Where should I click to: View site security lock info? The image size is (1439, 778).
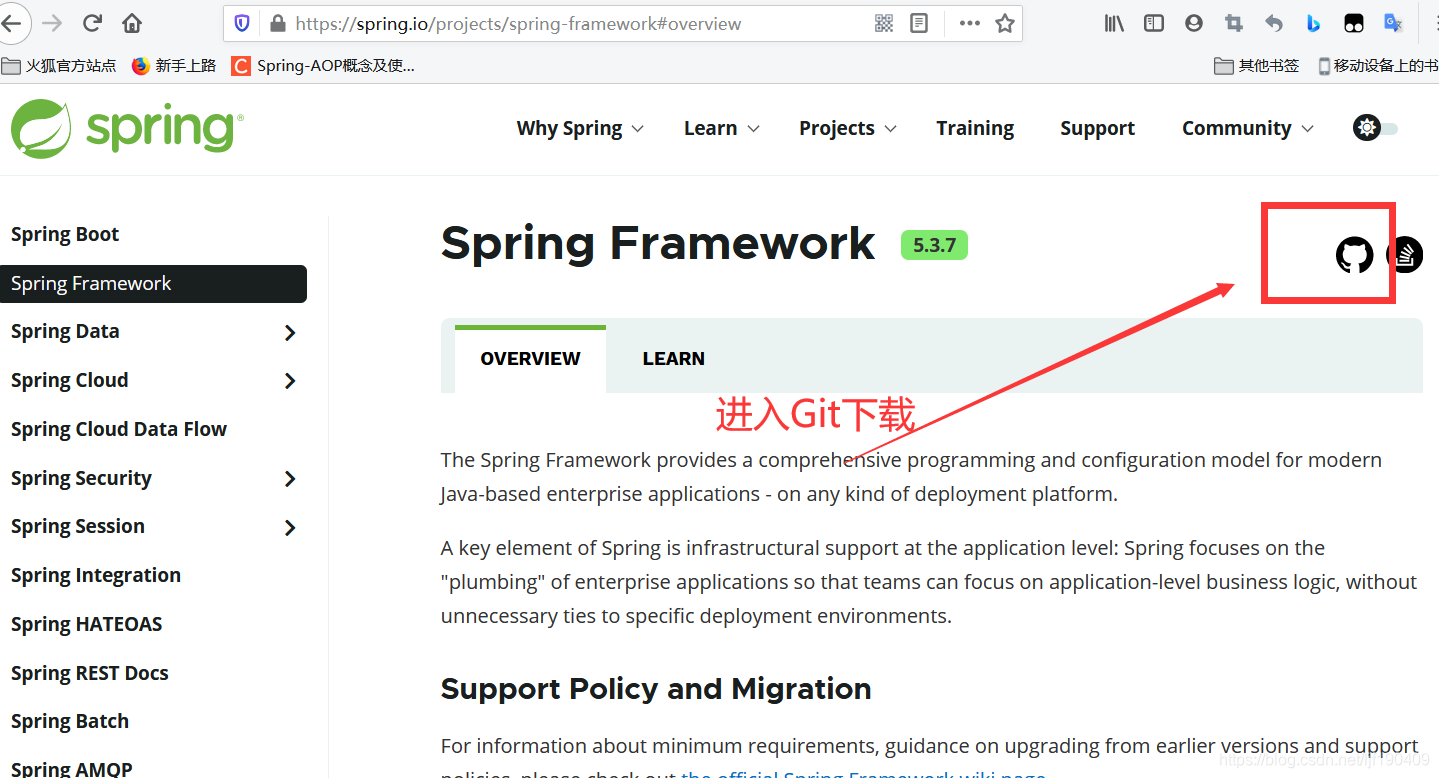click(278, 23)
